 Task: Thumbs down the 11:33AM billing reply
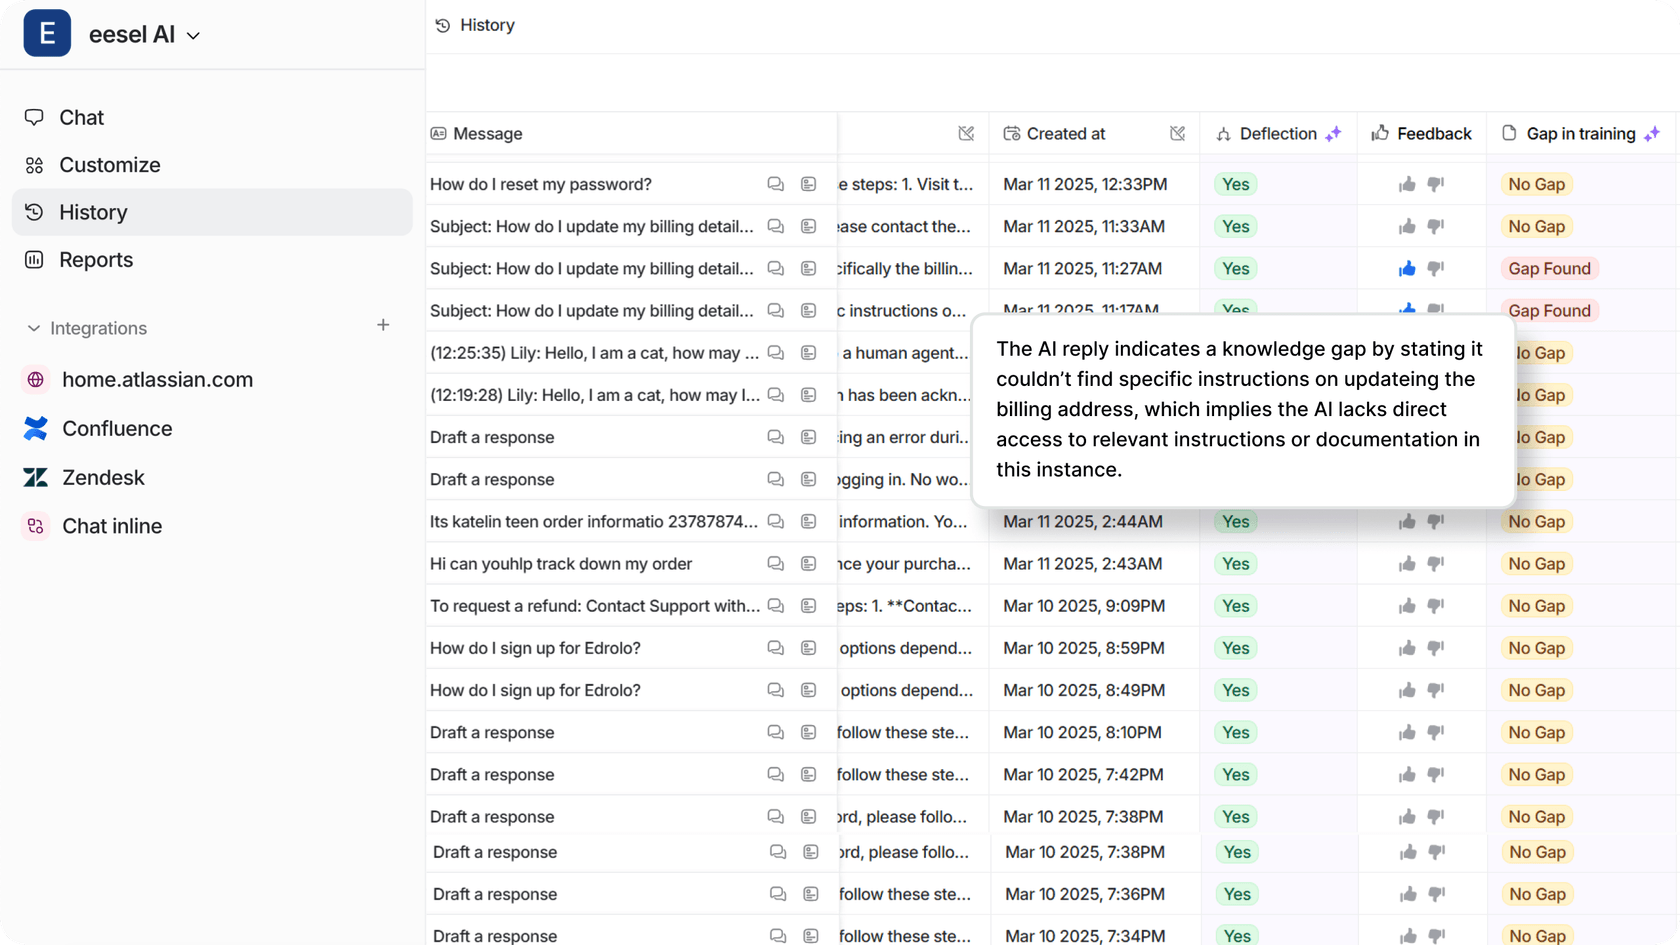pyautogui.click(x=1435, y=227)
